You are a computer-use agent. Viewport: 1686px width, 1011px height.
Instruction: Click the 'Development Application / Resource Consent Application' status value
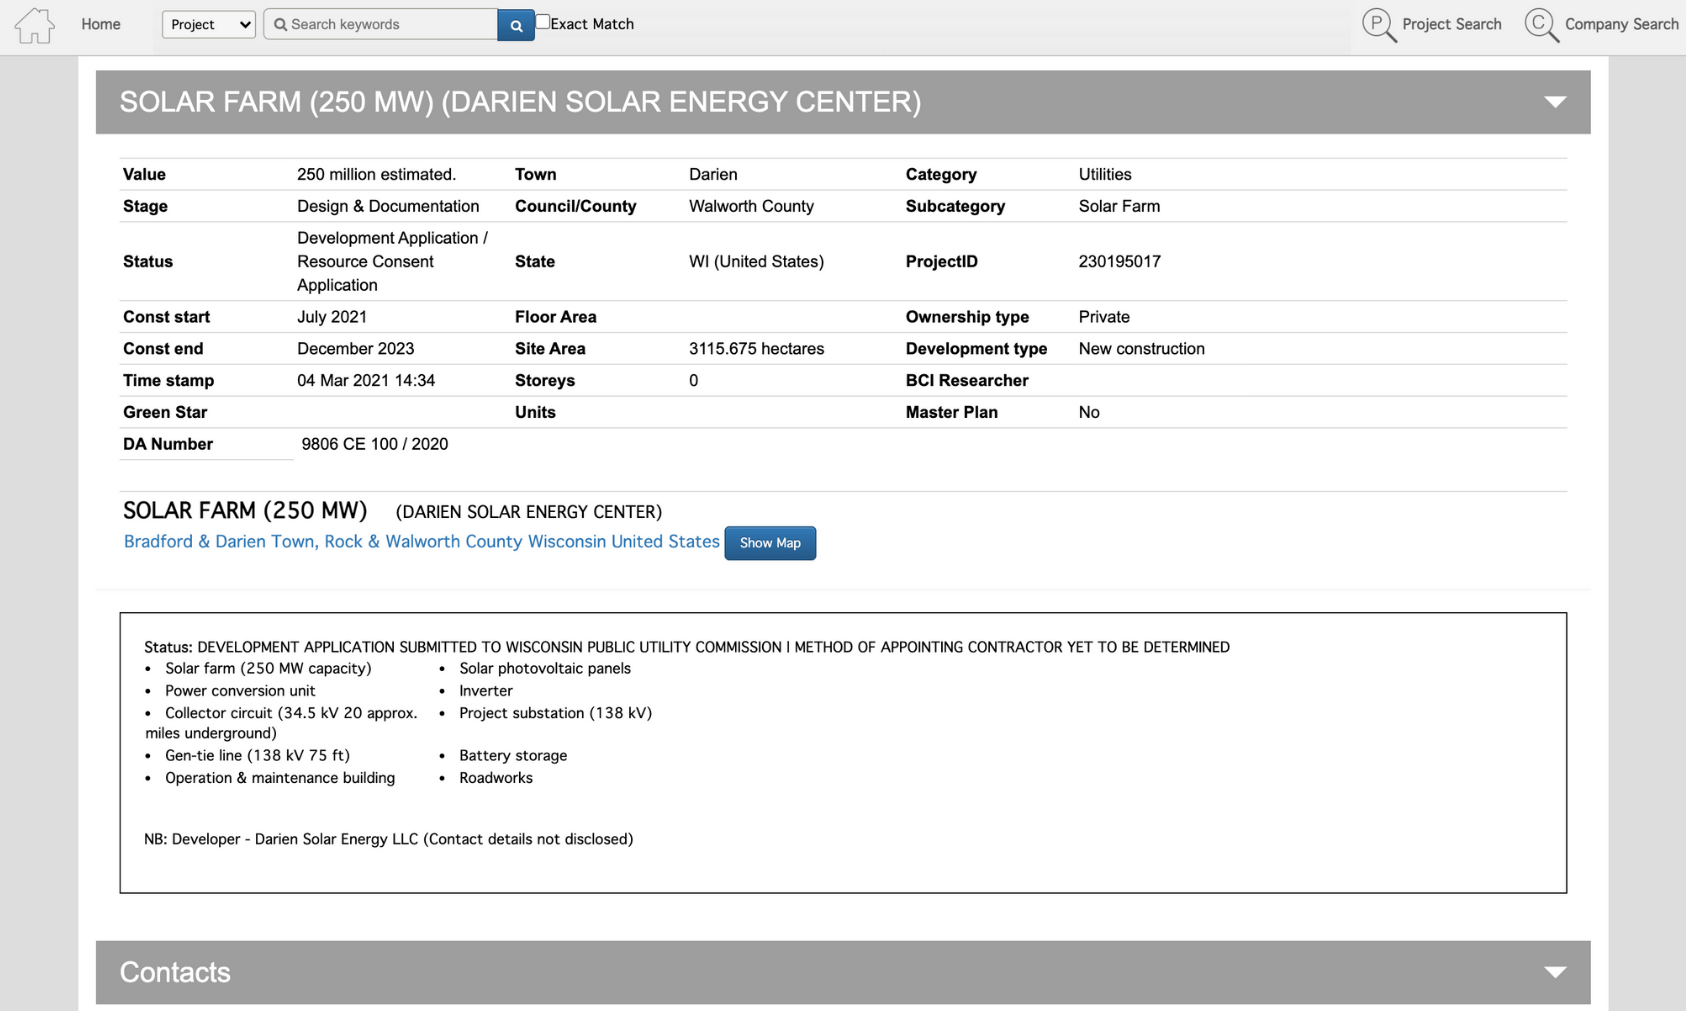(x=392, y=261)
